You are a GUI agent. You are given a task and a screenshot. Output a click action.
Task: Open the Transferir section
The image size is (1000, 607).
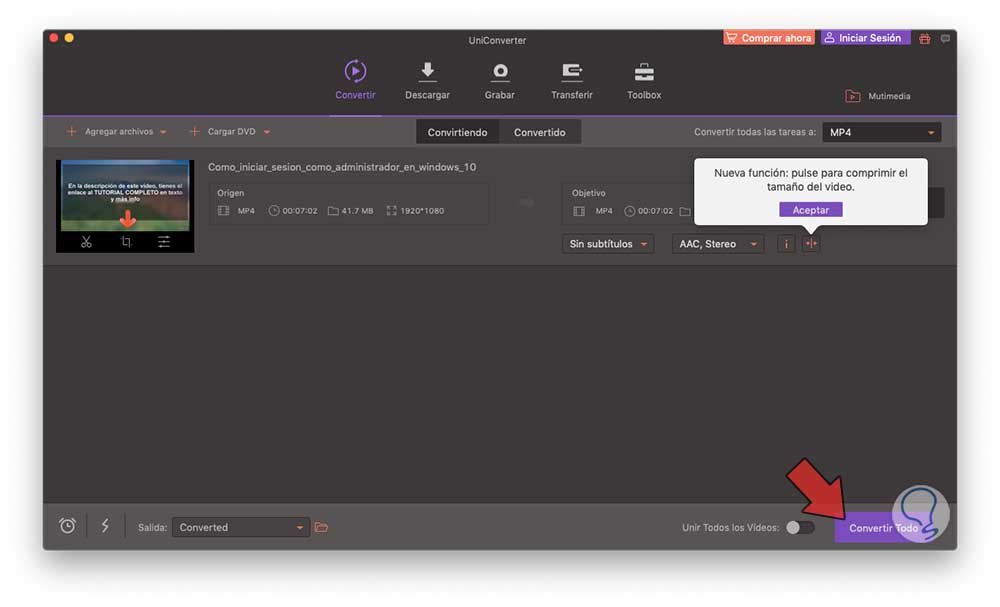[x=571, y=80]
